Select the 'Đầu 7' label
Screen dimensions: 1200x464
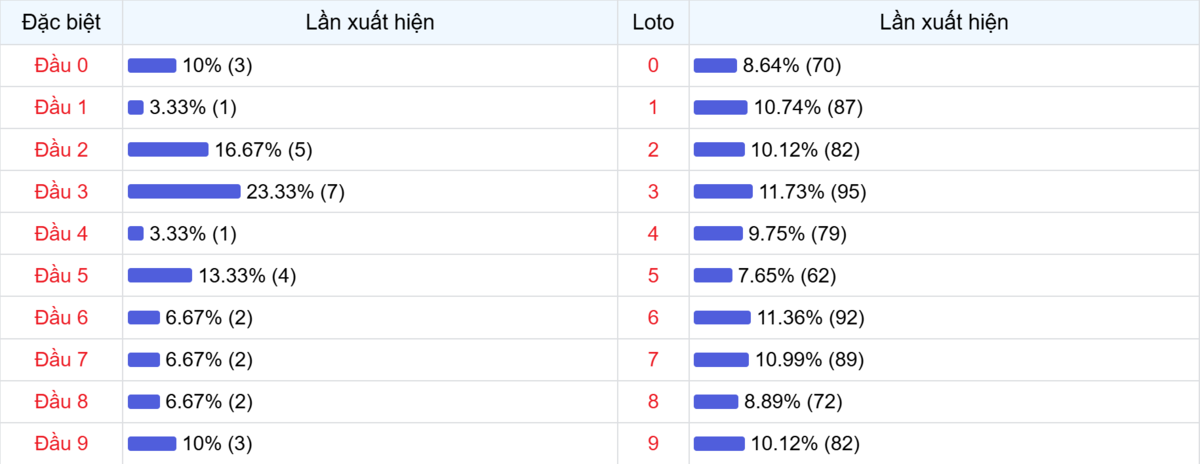point(61,359)
